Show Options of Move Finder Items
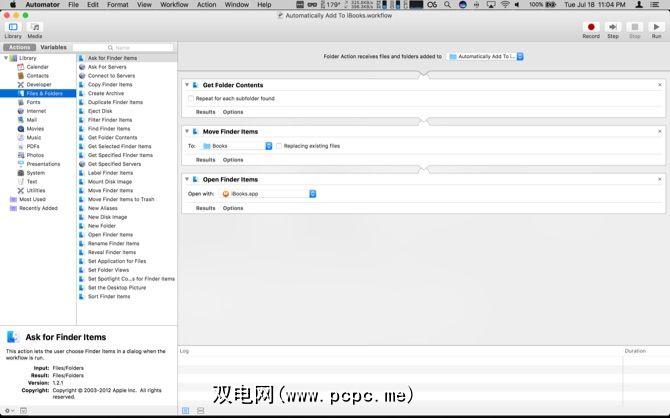Image resolution: width=670 pixels, height=418 pixels. [x=233, y=160]
